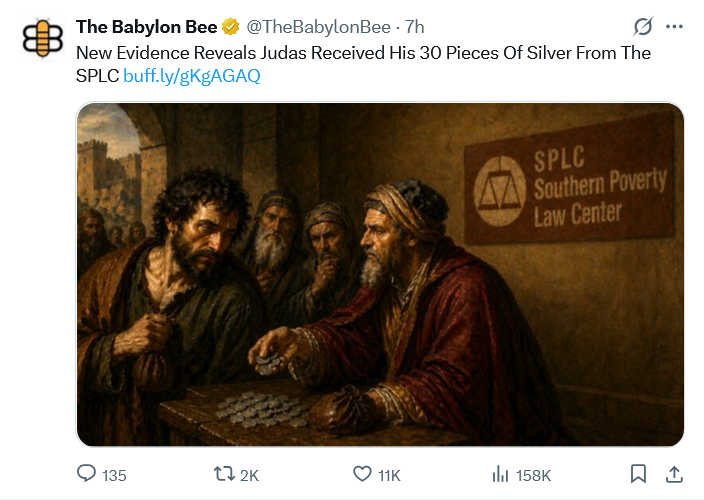The image size is (704, 500).
Task: Click the reply speech bubble icon
Action: pyautogui.click(x=87, y=474)
